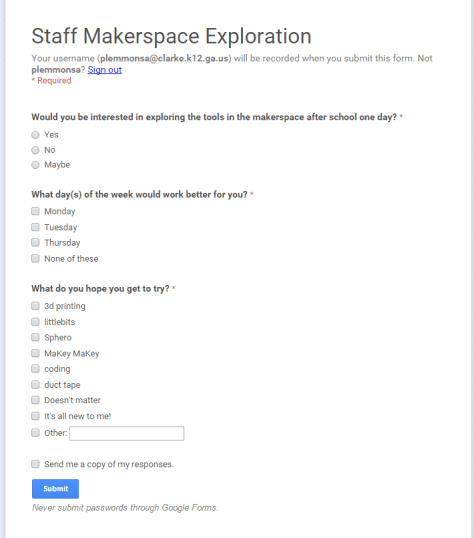Enable Send me a copy of my responses
Image resolution: width=474 pixels, height=538 pixels.
pyautogui.click(x=35, y=464)
